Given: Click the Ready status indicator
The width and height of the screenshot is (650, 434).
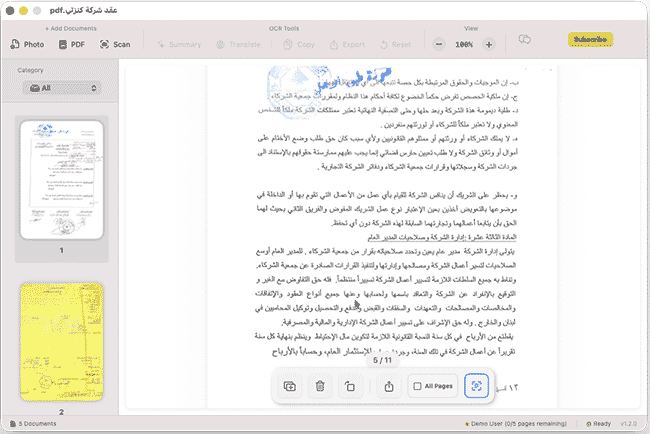Looking at the screenshot, I should pyautogui.click(x=598, y=424).
